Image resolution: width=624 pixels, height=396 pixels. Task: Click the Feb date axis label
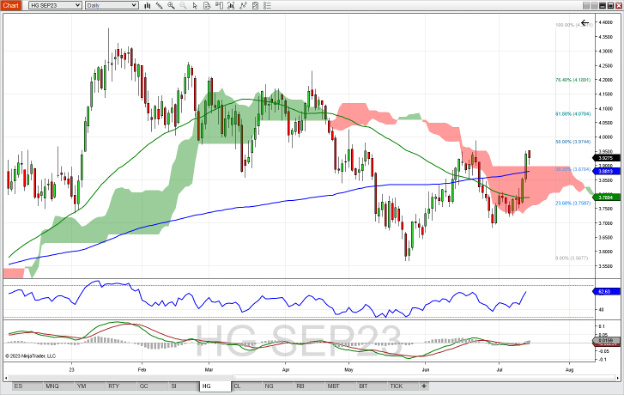tap(142, 370)
